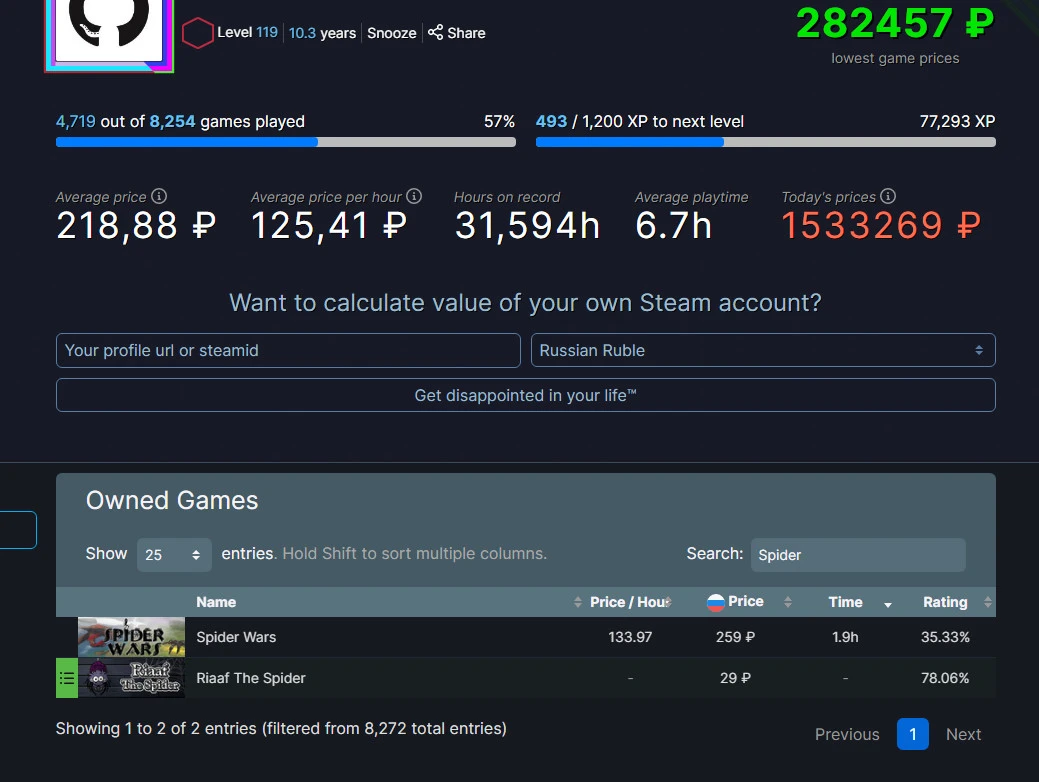Image resolution: width=1039 pixels, height=782 pixels.
Task: Sort table by Rating column
Action: [945, 602]
